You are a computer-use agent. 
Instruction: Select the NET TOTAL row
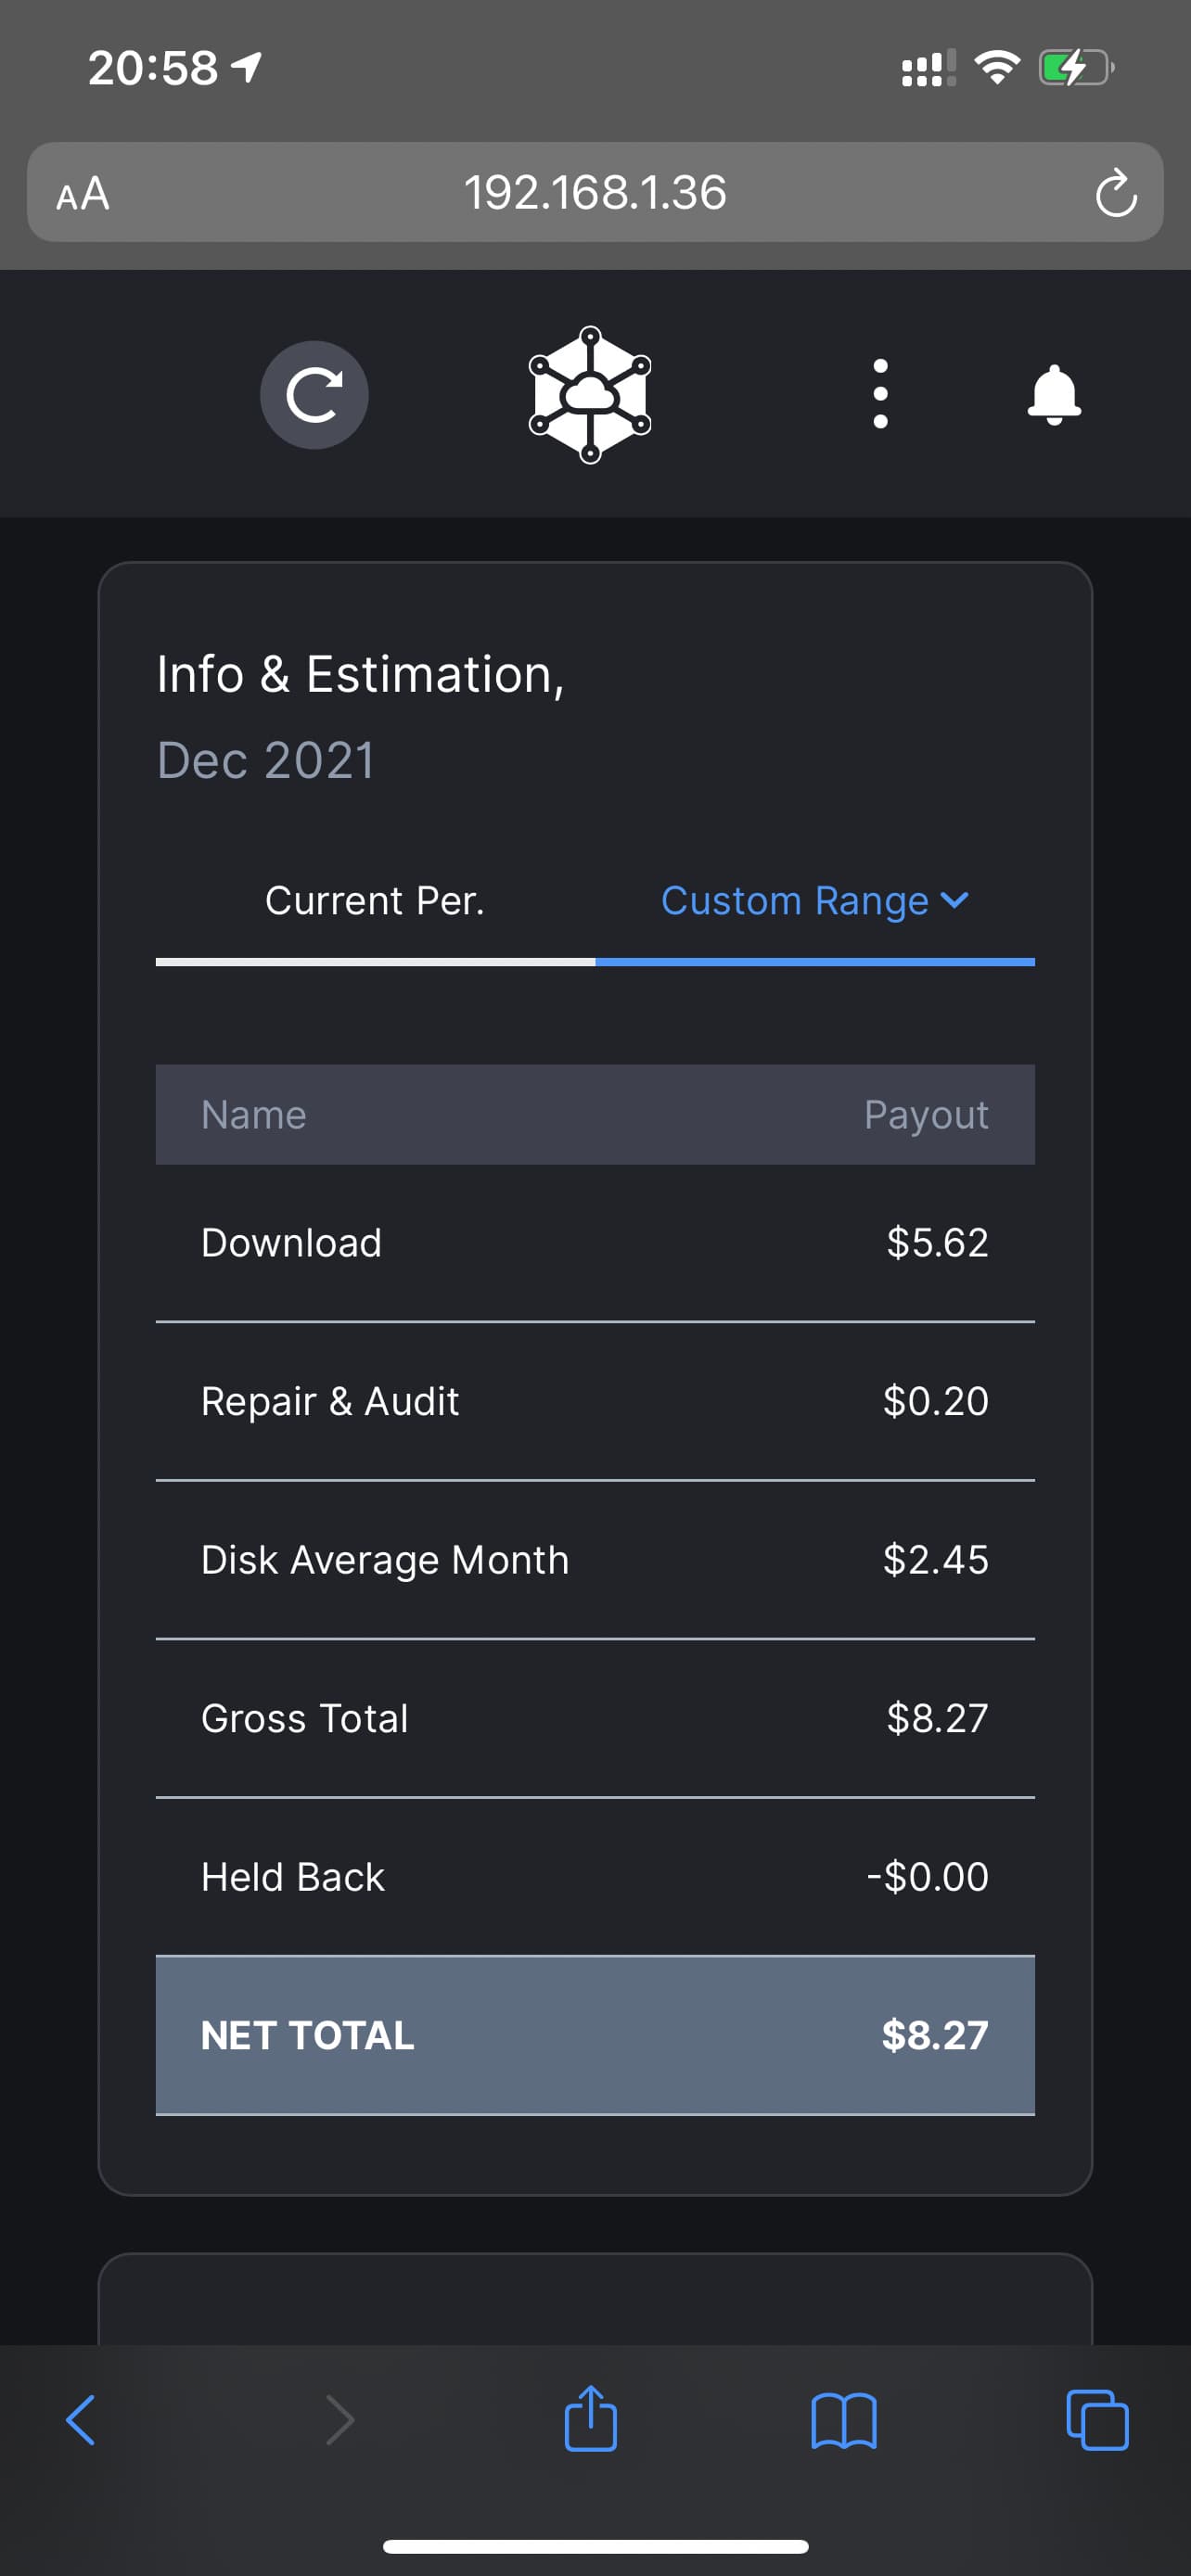pyautogui.click(x=595, y=2035)
